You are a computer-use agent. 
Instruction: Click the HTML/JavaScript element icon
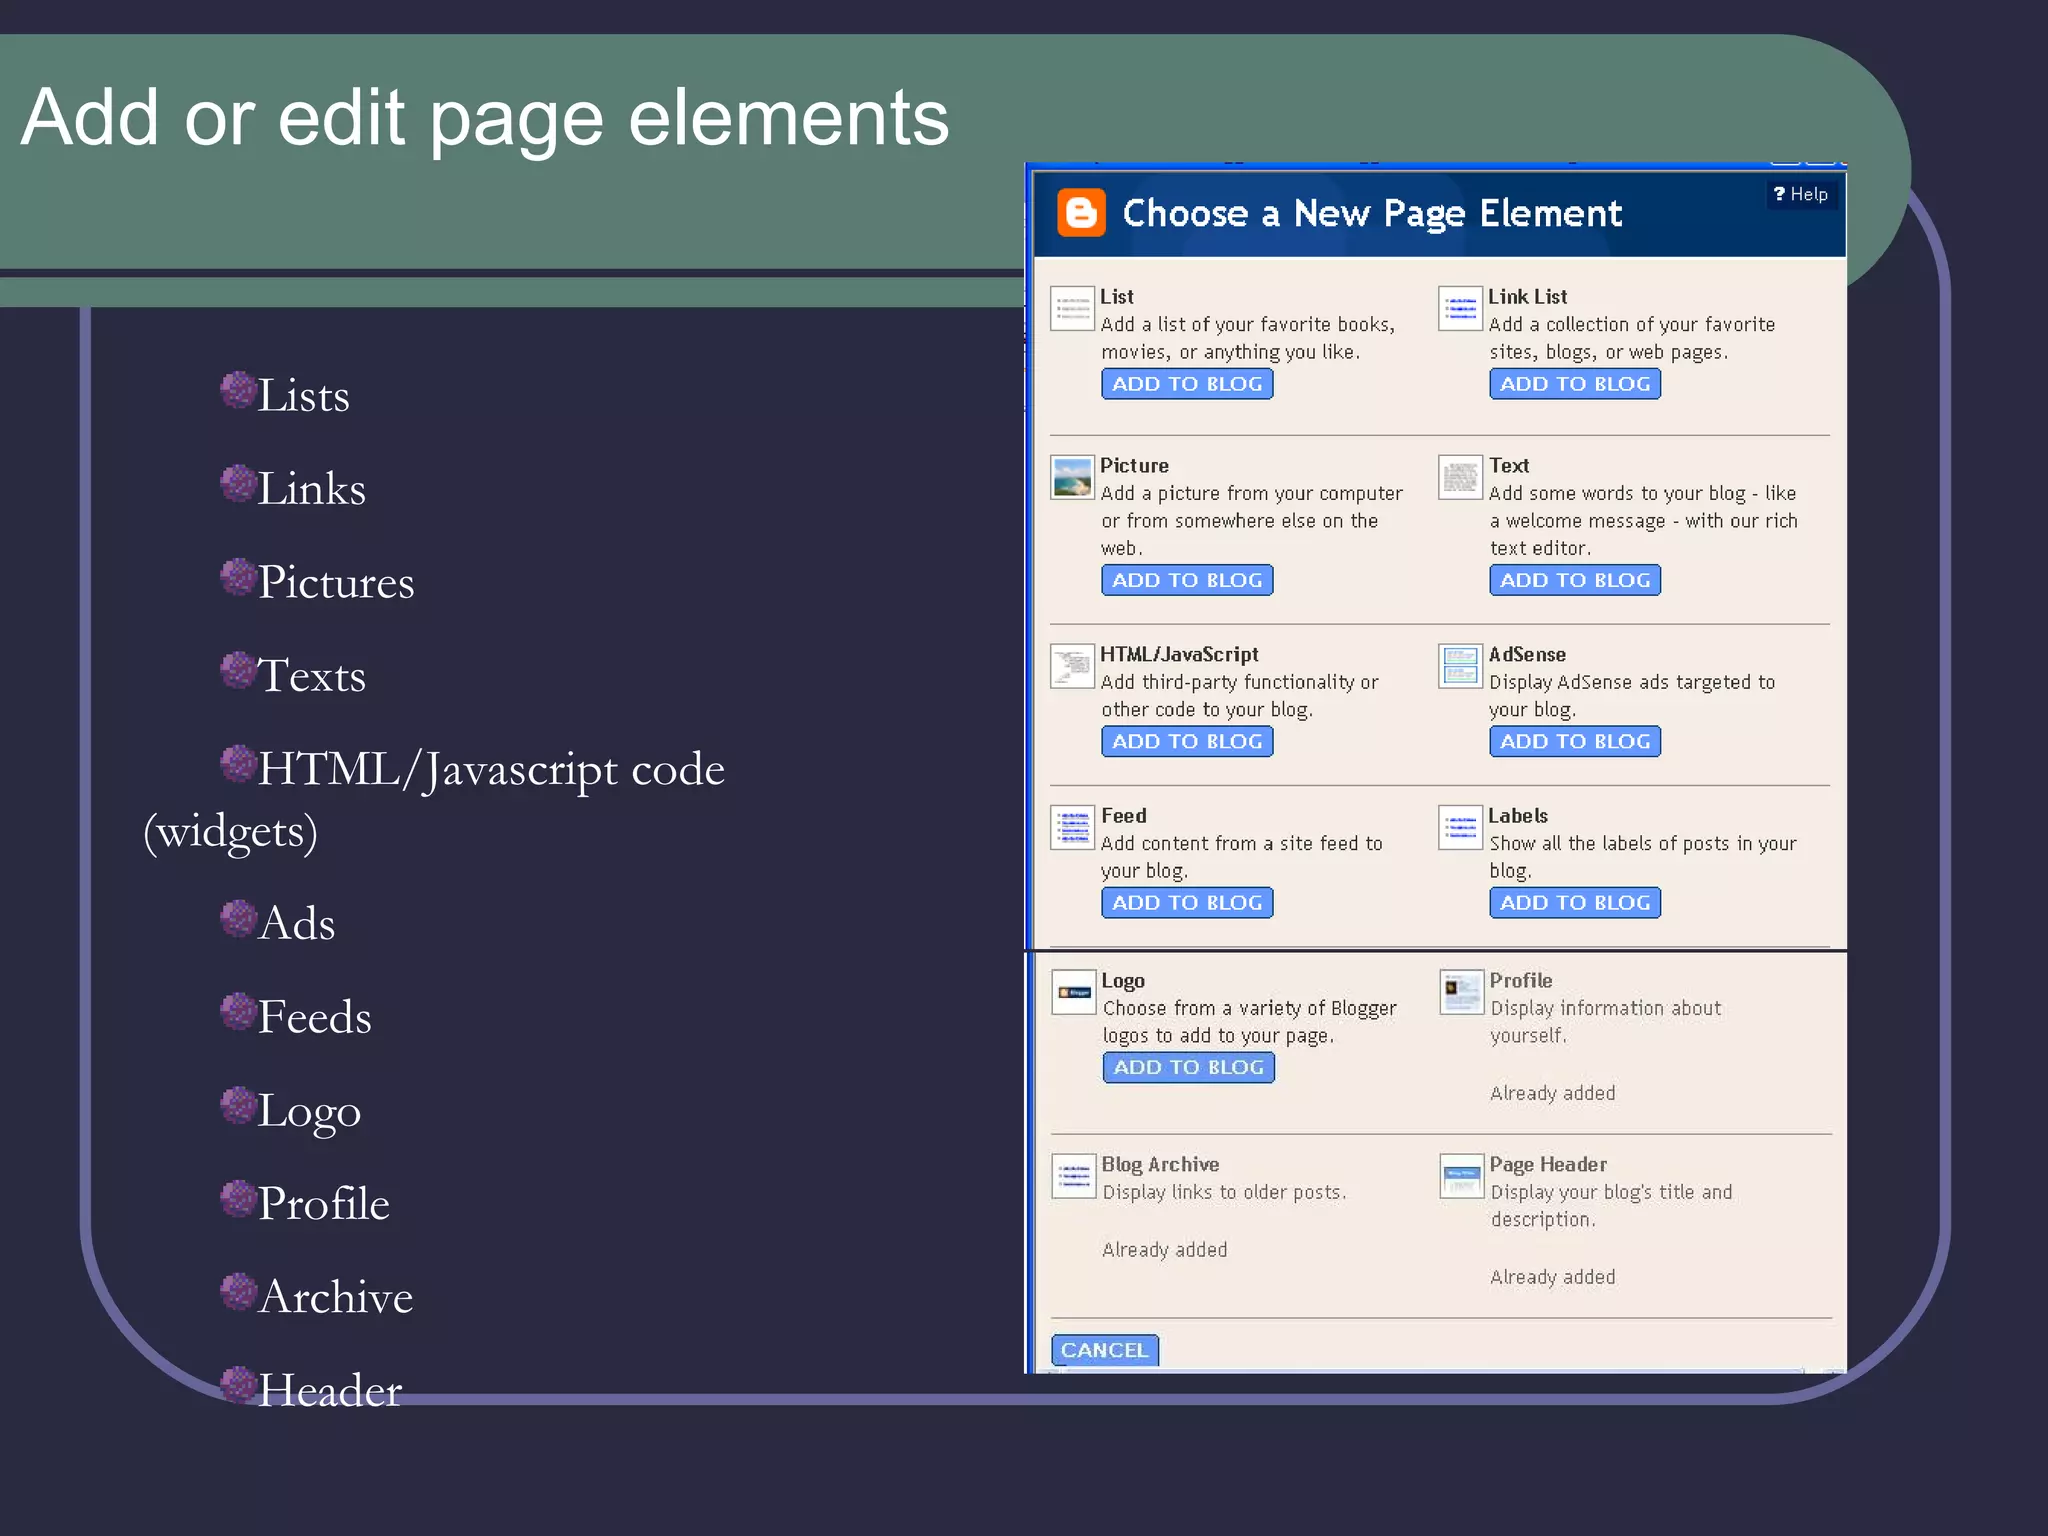click(1072, 666)
